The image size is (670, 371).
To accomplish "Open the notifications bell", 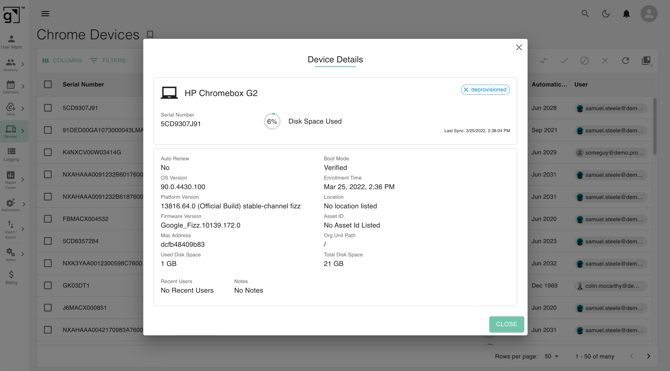I will point(626,14).
